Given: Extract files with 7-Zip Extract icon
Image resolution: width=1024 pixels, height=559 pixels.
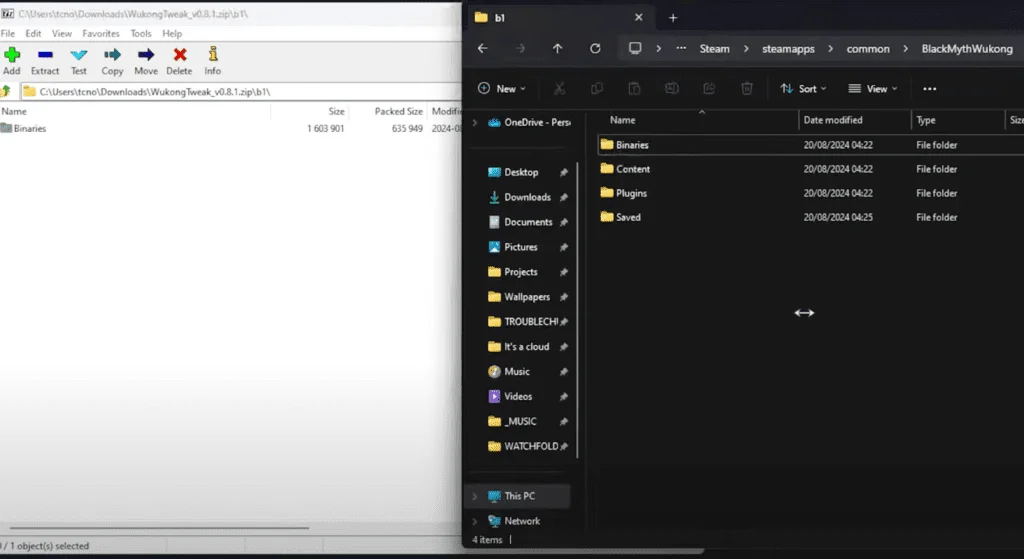Looking at the screenshot, I should point(45,61).
